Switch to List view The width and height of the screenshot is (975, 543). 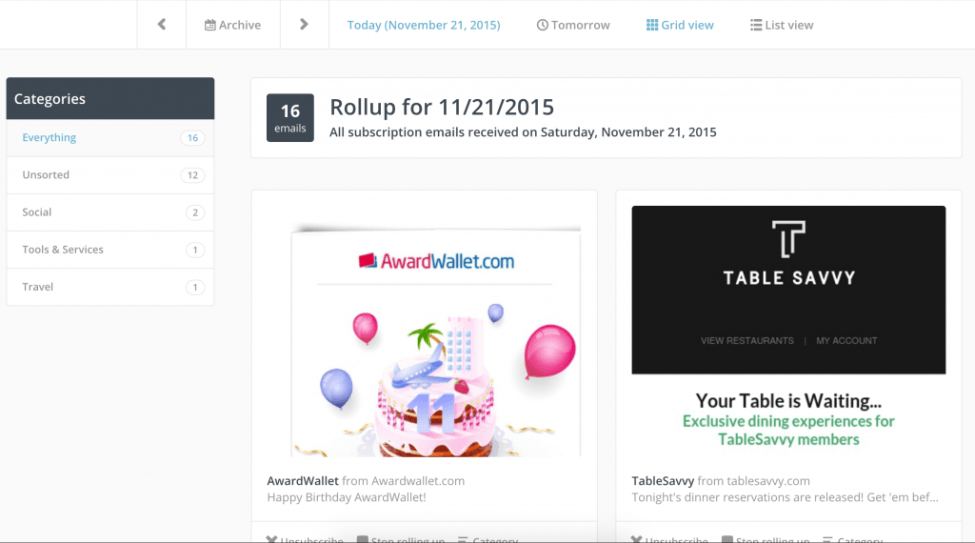coord(782,25)
